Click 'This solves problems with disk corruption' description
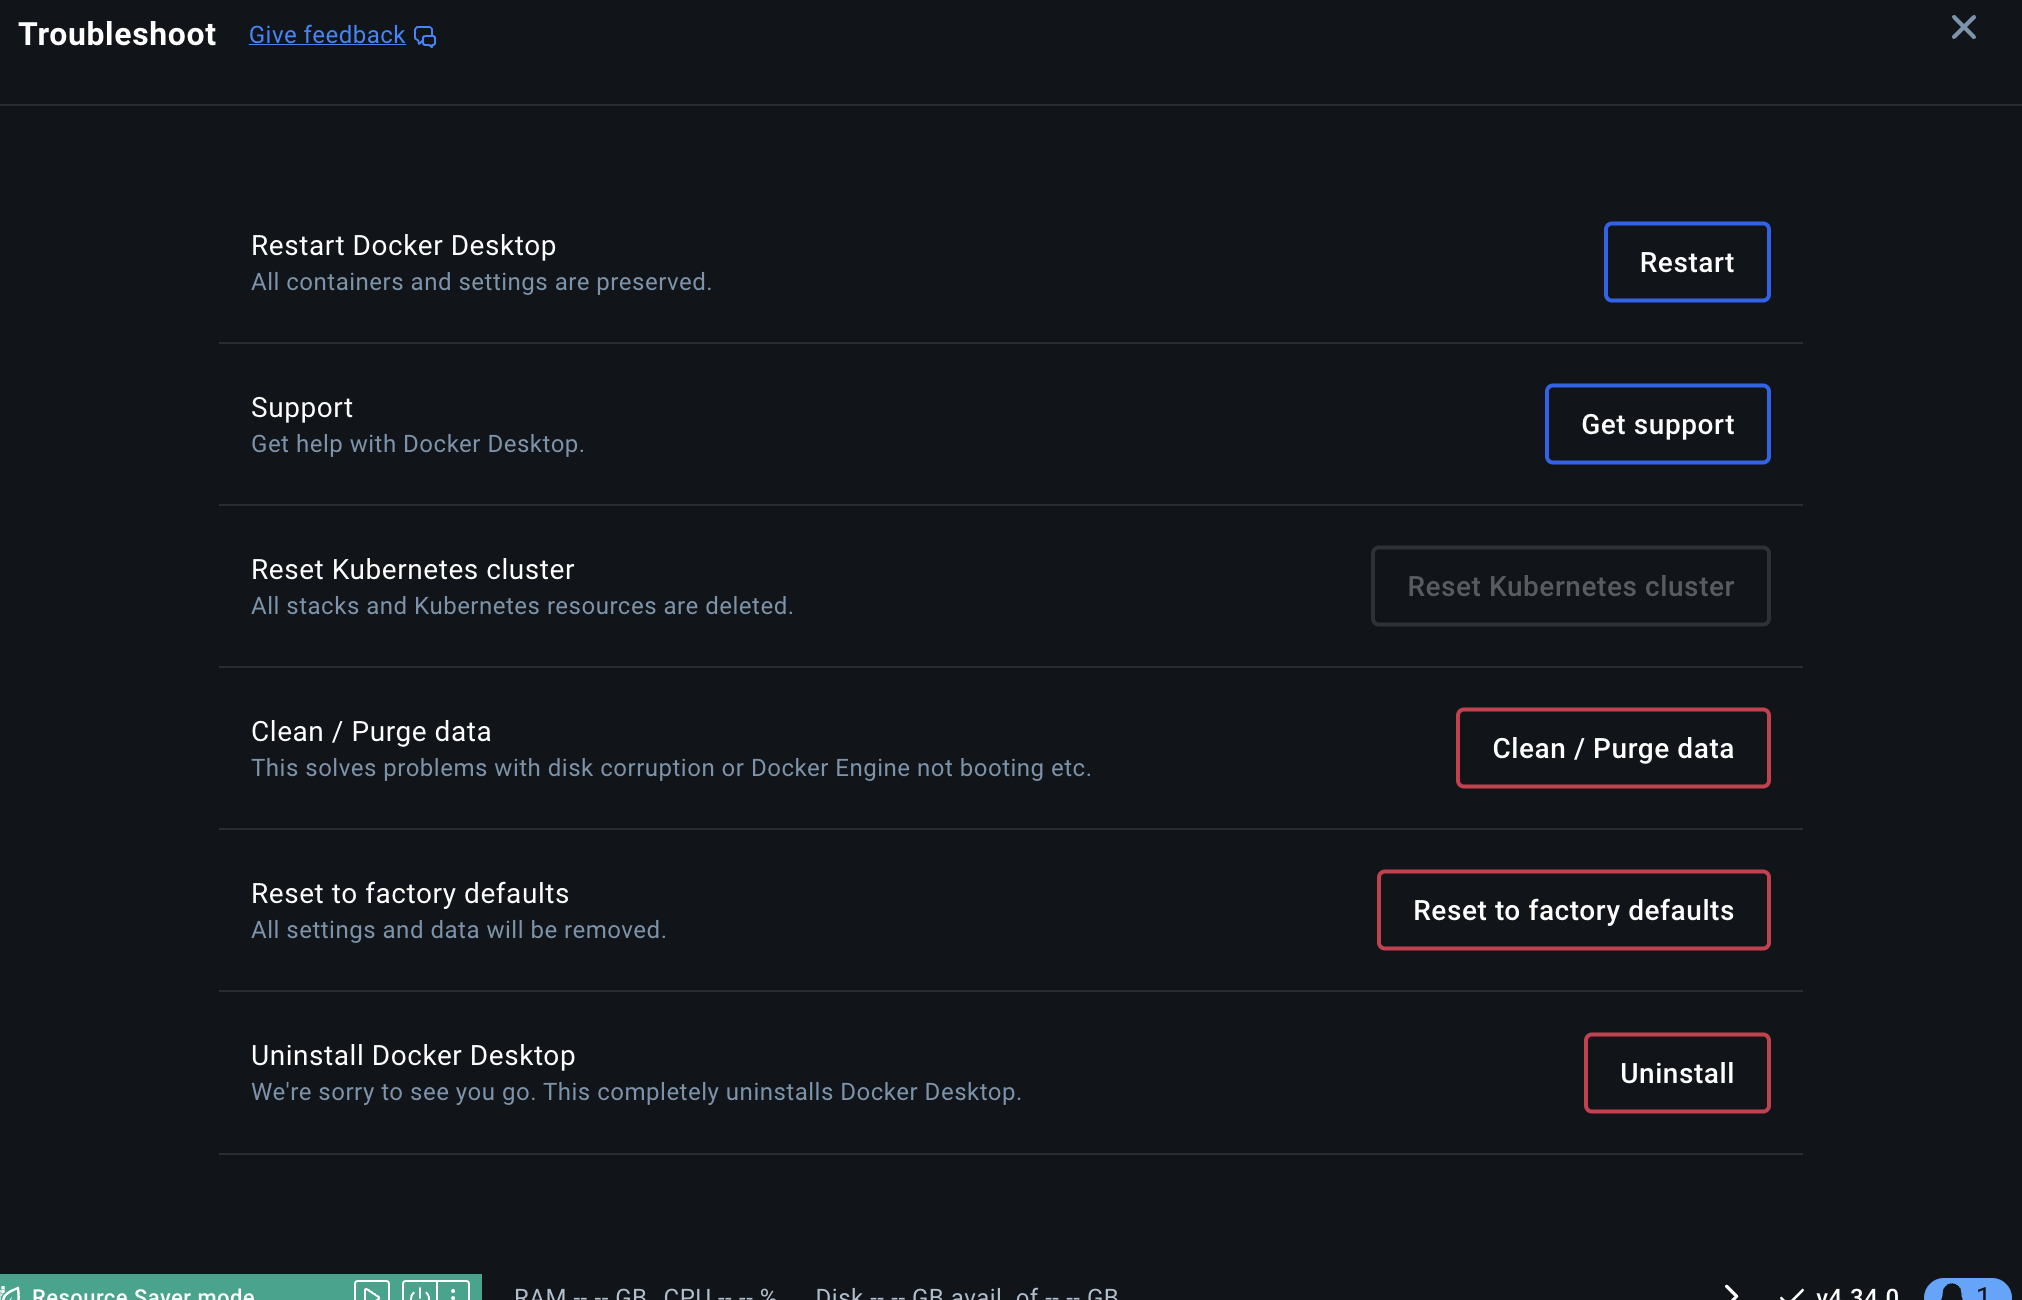2022x1300 pixels. click(x=671, y=768)
